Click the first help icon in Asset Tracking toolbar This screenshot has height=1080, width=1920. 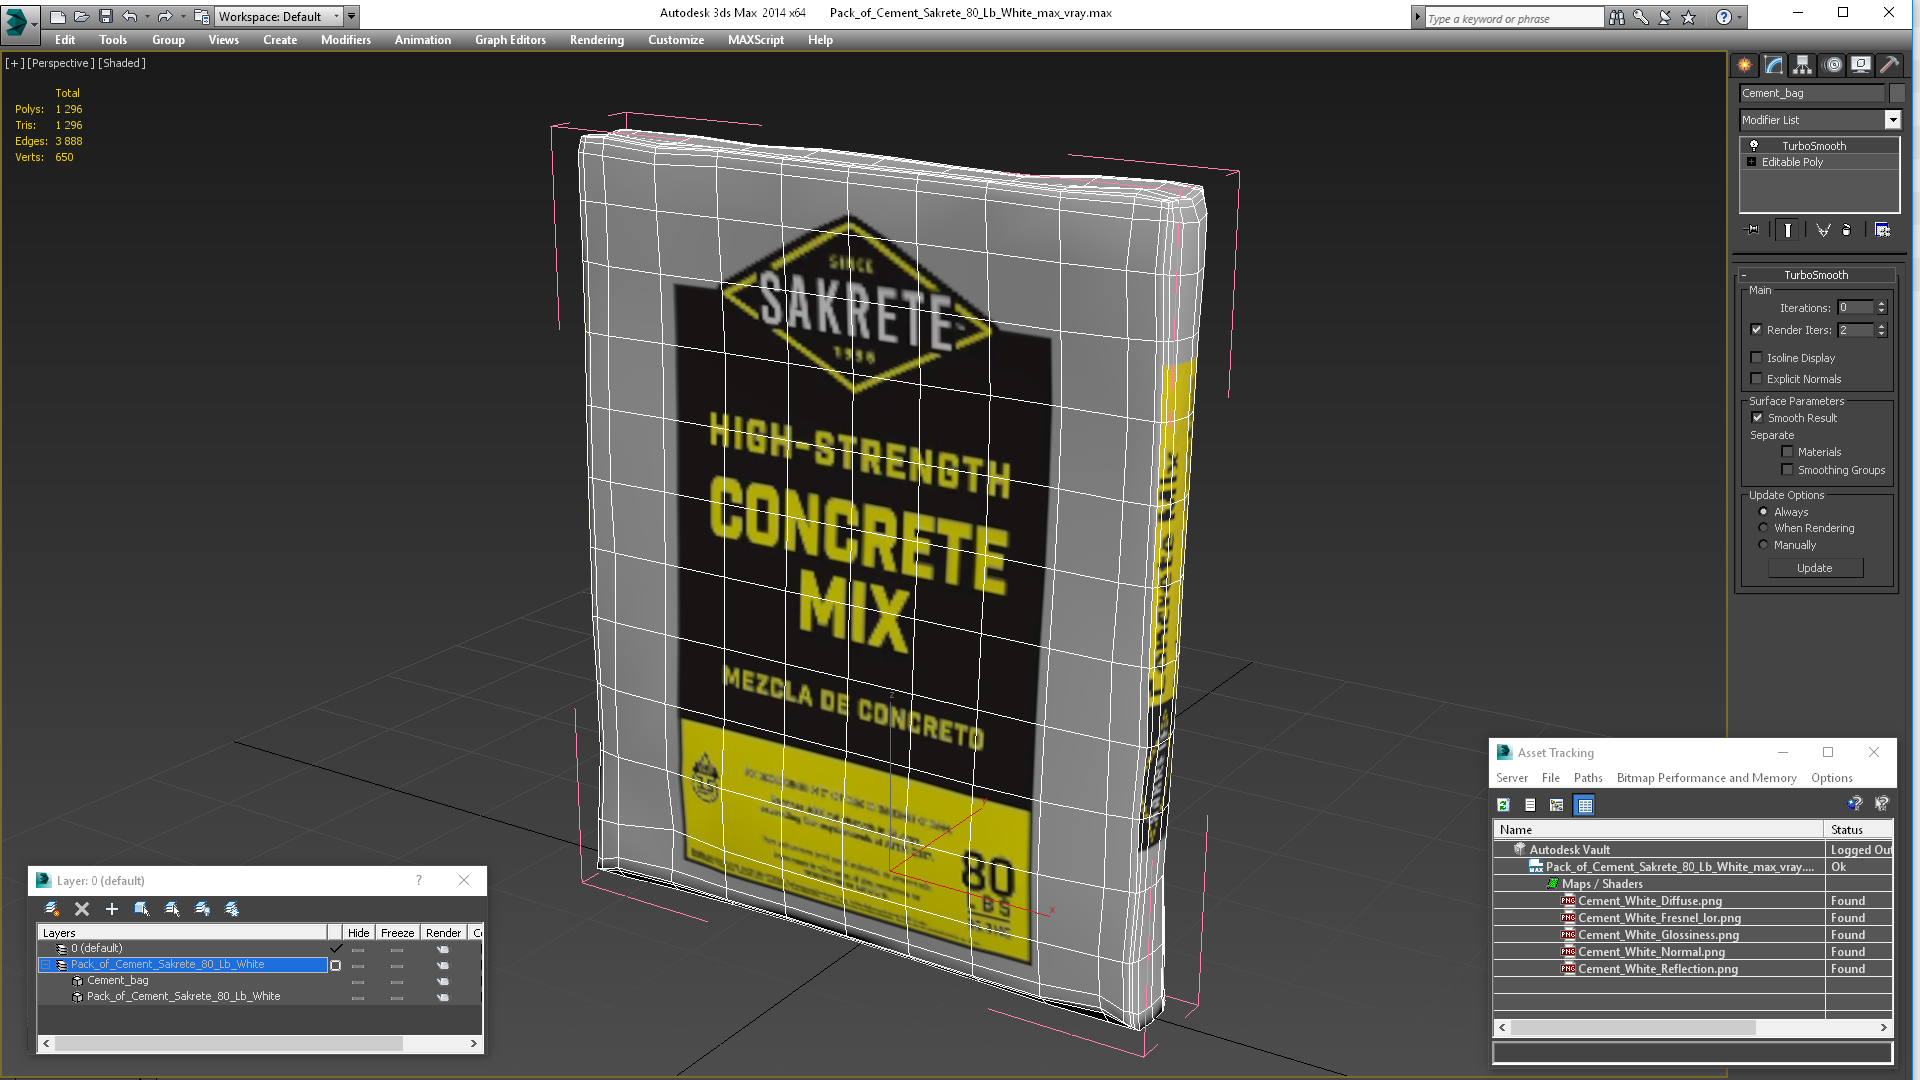coord(1855,804)
